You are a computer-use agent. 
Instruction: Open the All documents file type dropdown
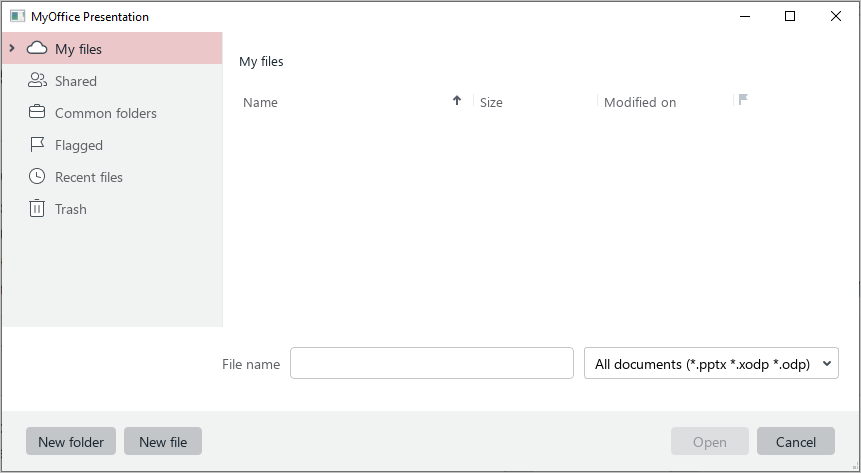click(x=711, y=363)
